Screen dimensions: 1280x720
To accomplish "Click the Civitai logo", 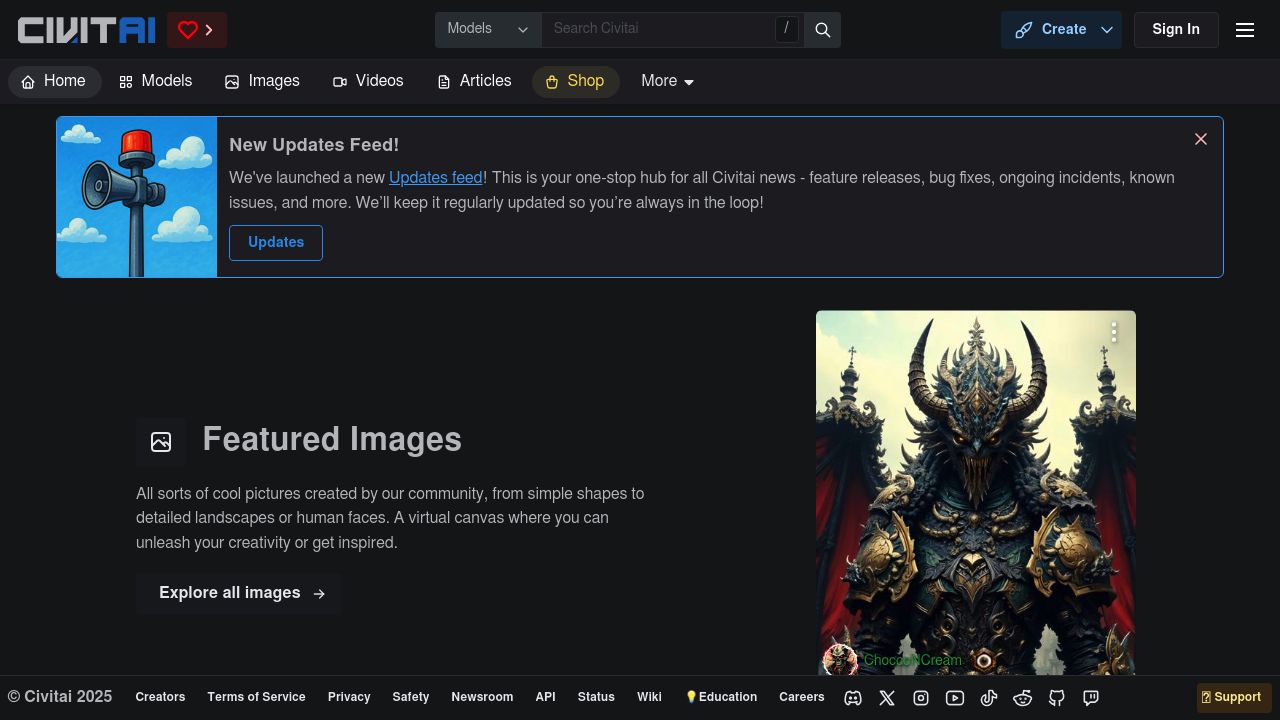I will click(x=87, y=30).
